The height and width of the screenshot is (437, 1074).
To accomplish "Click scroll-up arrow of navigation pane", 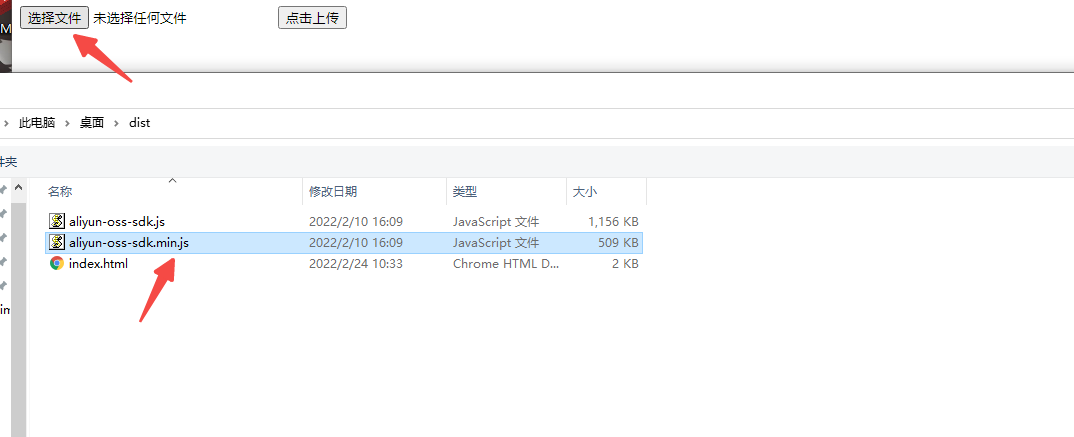I will pos(18,188).
